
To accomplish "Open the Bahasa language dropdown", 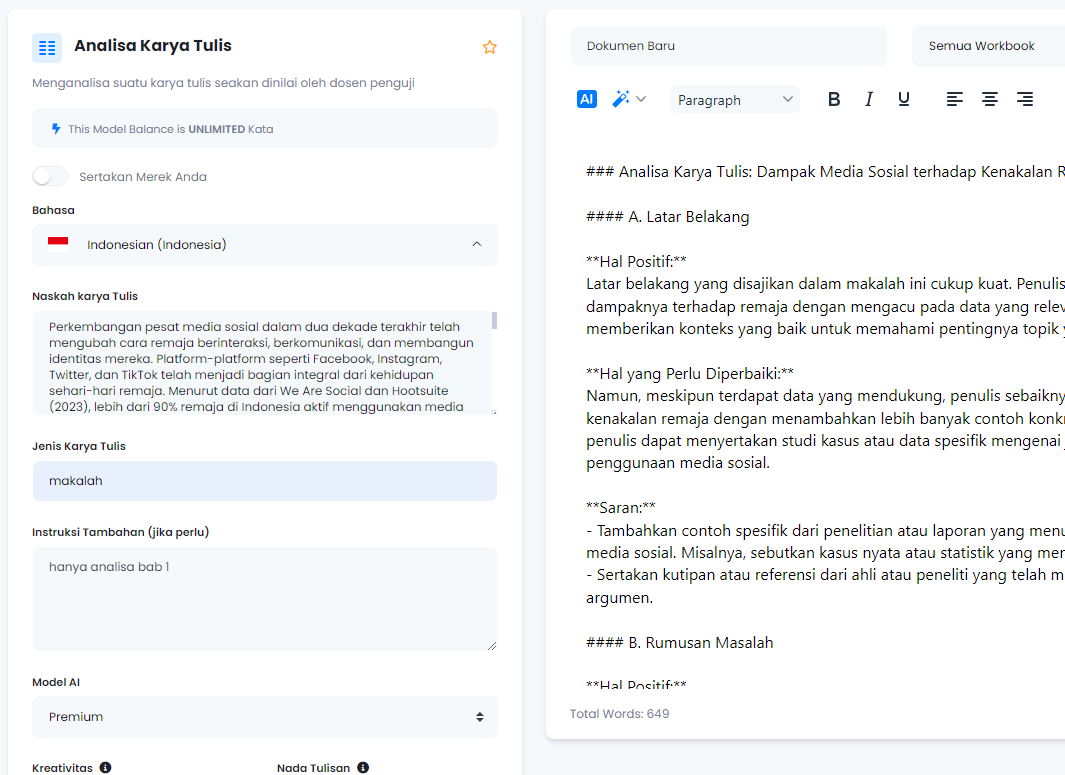I will tap(264, 245).
